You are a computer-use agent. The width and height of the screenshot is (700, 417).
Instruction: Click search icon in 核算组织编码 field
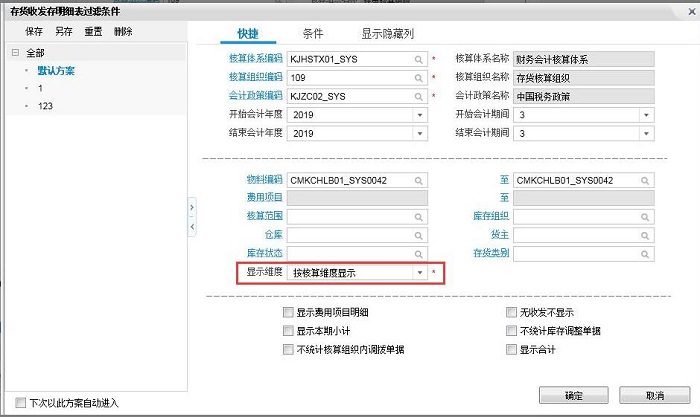[x=419, y=78]
